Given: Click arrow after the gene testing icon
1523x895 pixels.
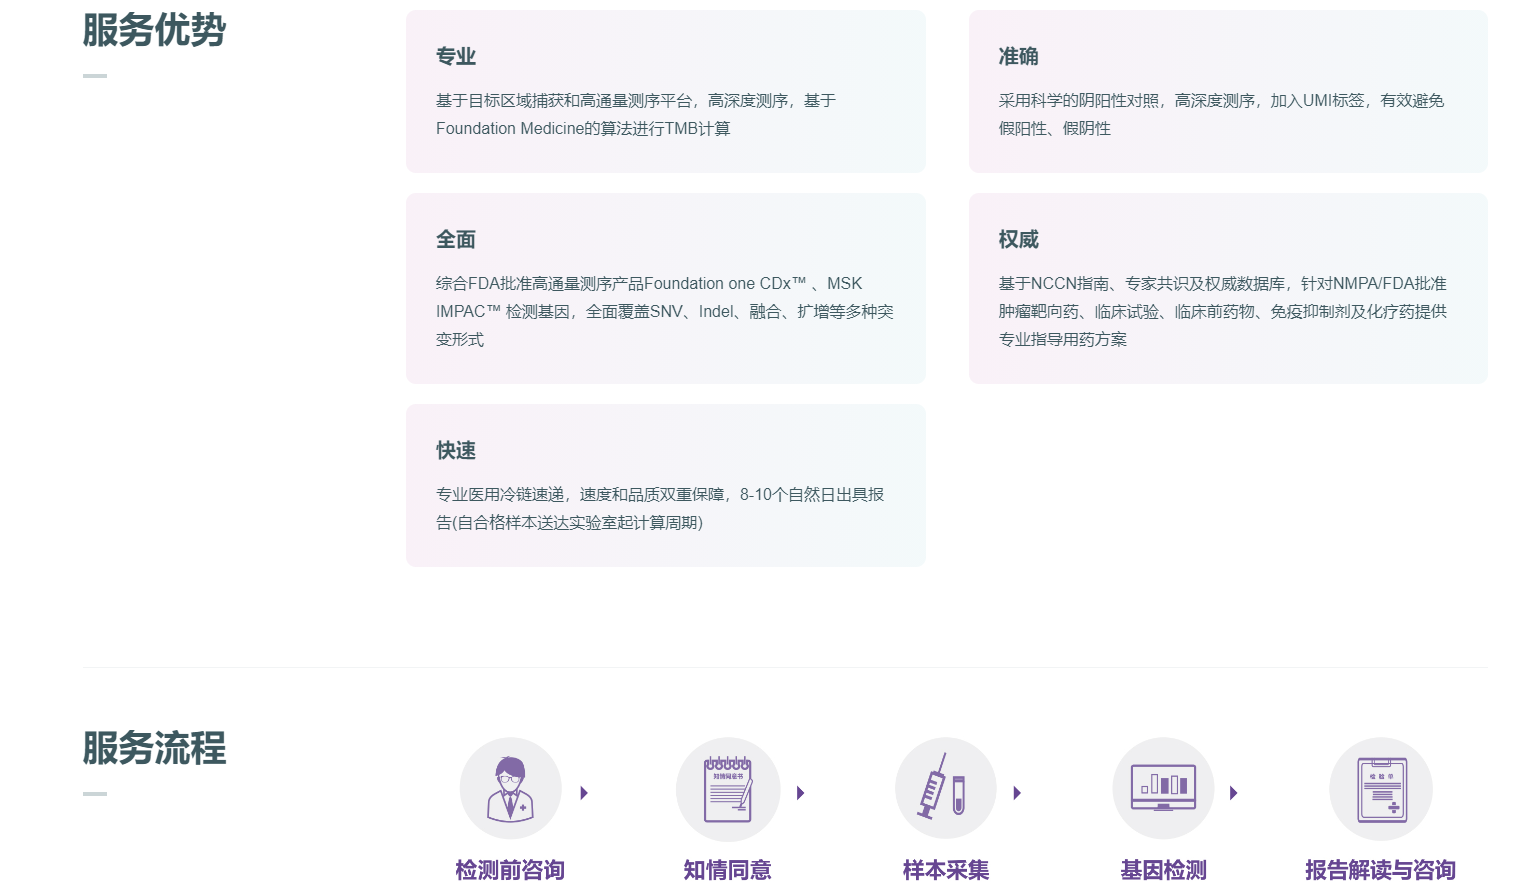Looking at the screenshot, I should coord(1234,793).
